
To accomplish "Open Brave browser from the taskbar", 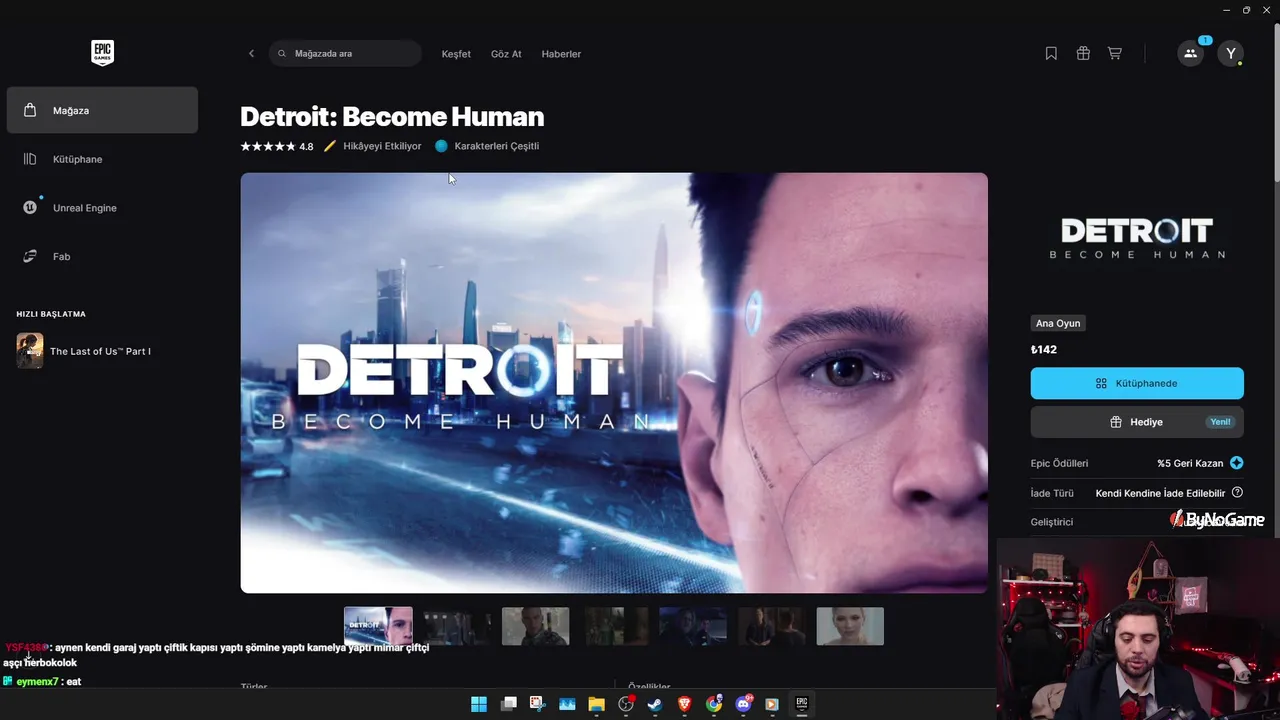I will (x=685, y=704).
